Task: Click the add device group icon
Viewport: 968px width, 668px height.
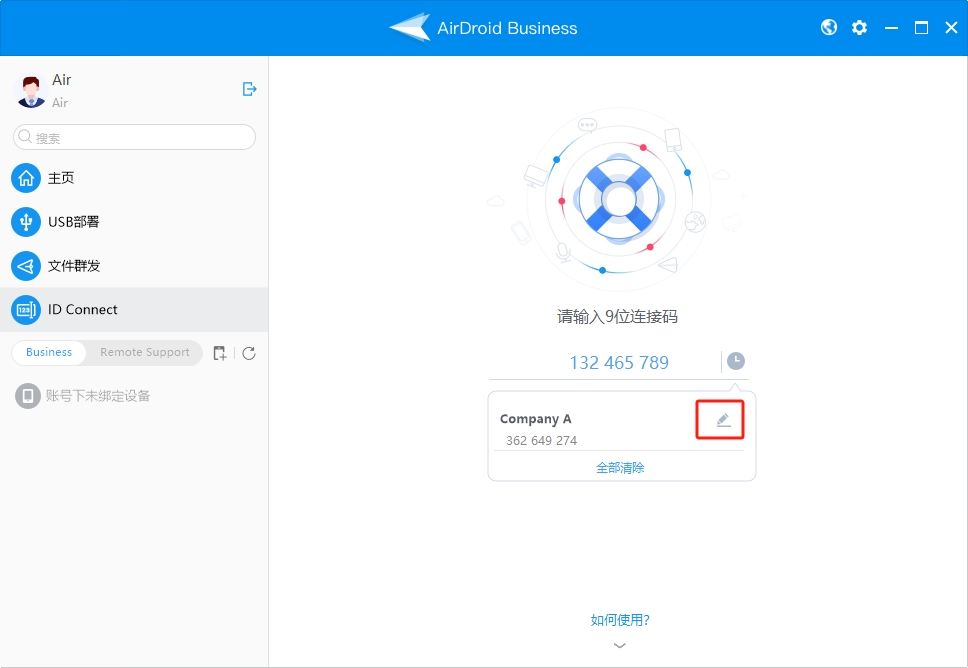Action: coord(220,353)
